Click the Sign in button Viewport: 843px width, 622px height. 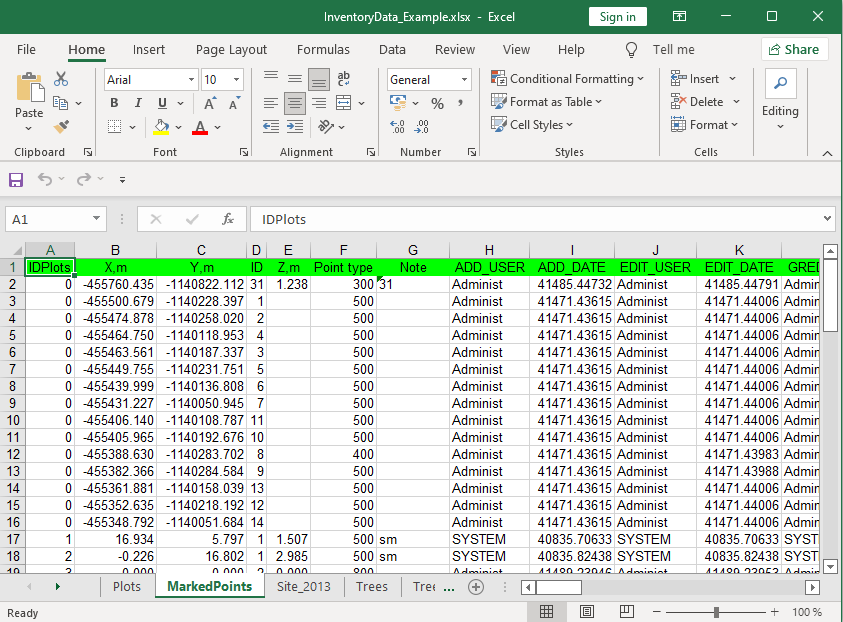617,17
